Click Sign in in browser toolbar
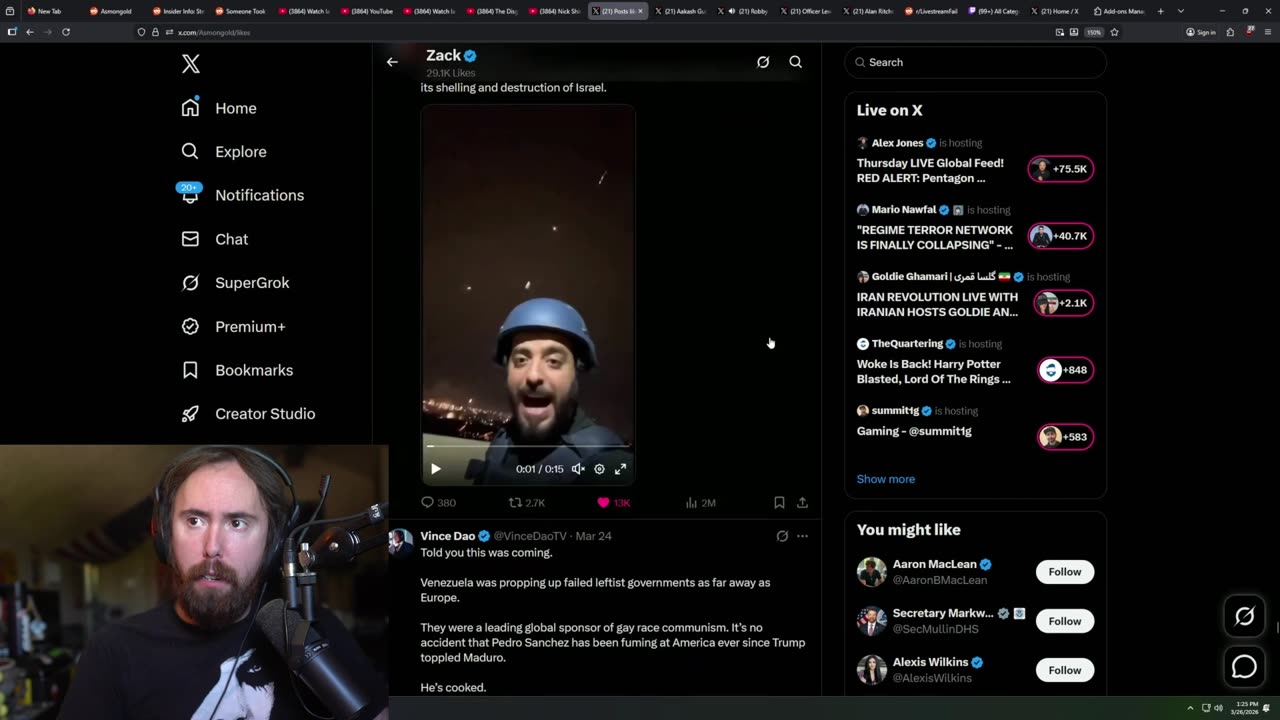 point(1201,32)
